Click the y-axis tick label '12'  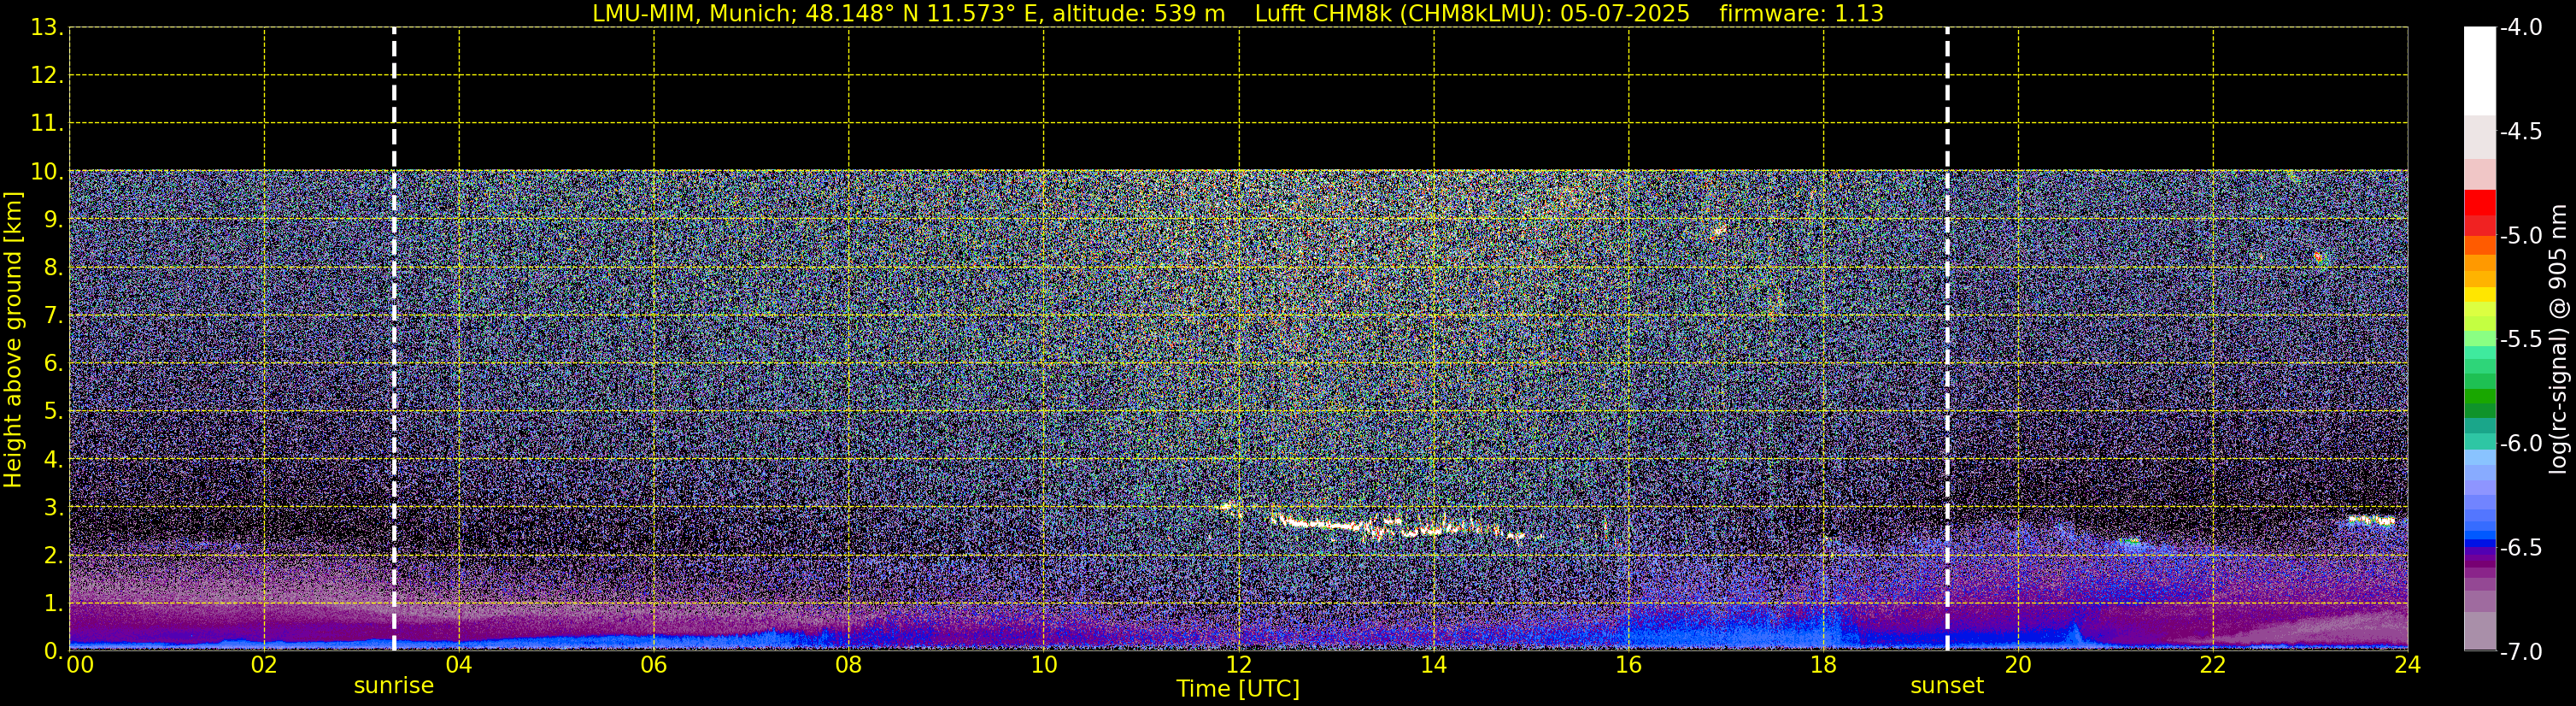[x=45, y=76]
